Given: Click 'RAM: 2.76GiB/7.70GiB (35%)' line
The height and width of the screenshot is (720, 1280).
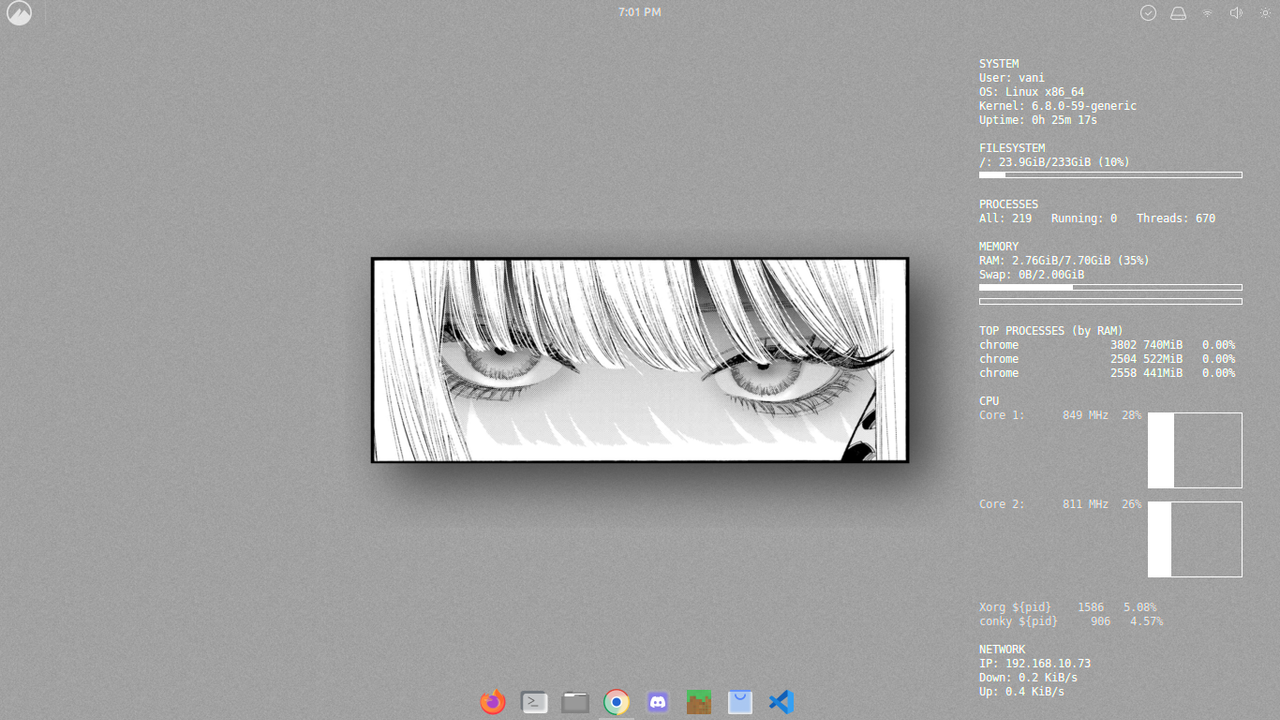Looking at the screenshot, I should click(x=1064, y=260).
